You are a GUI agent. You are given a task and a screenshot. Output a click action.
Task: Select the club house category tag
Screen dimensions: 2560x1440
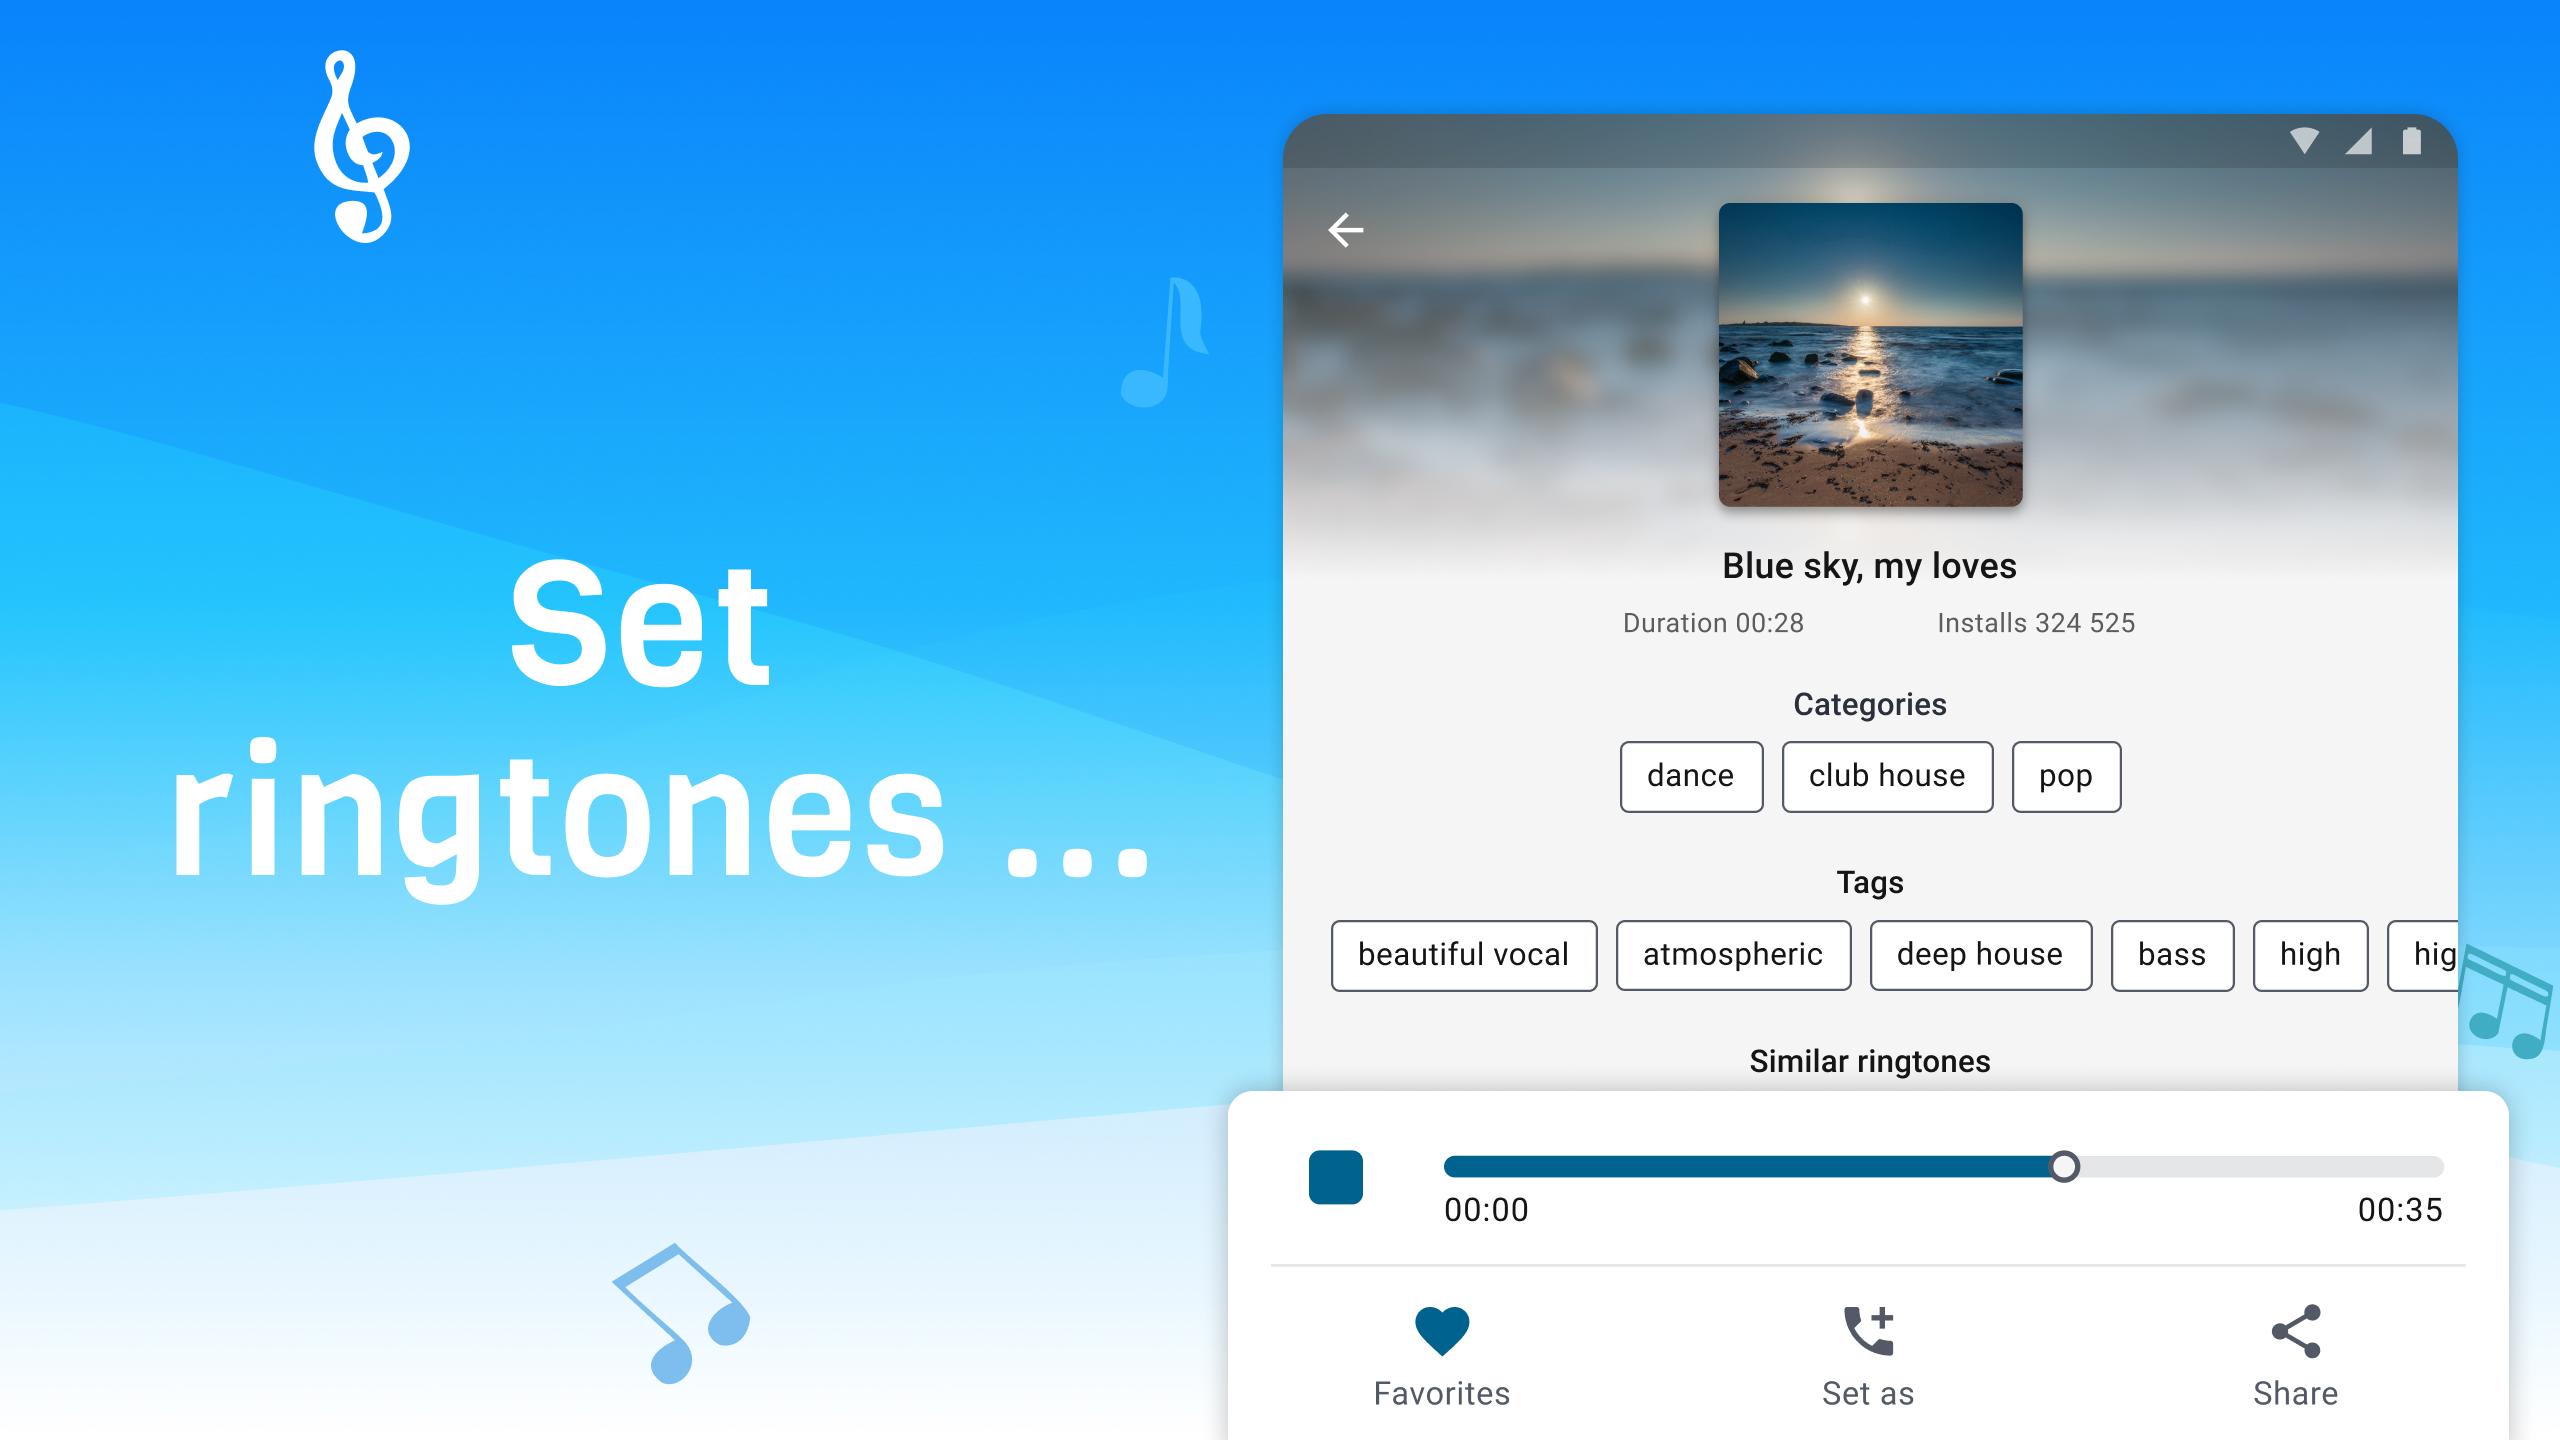1885,774
